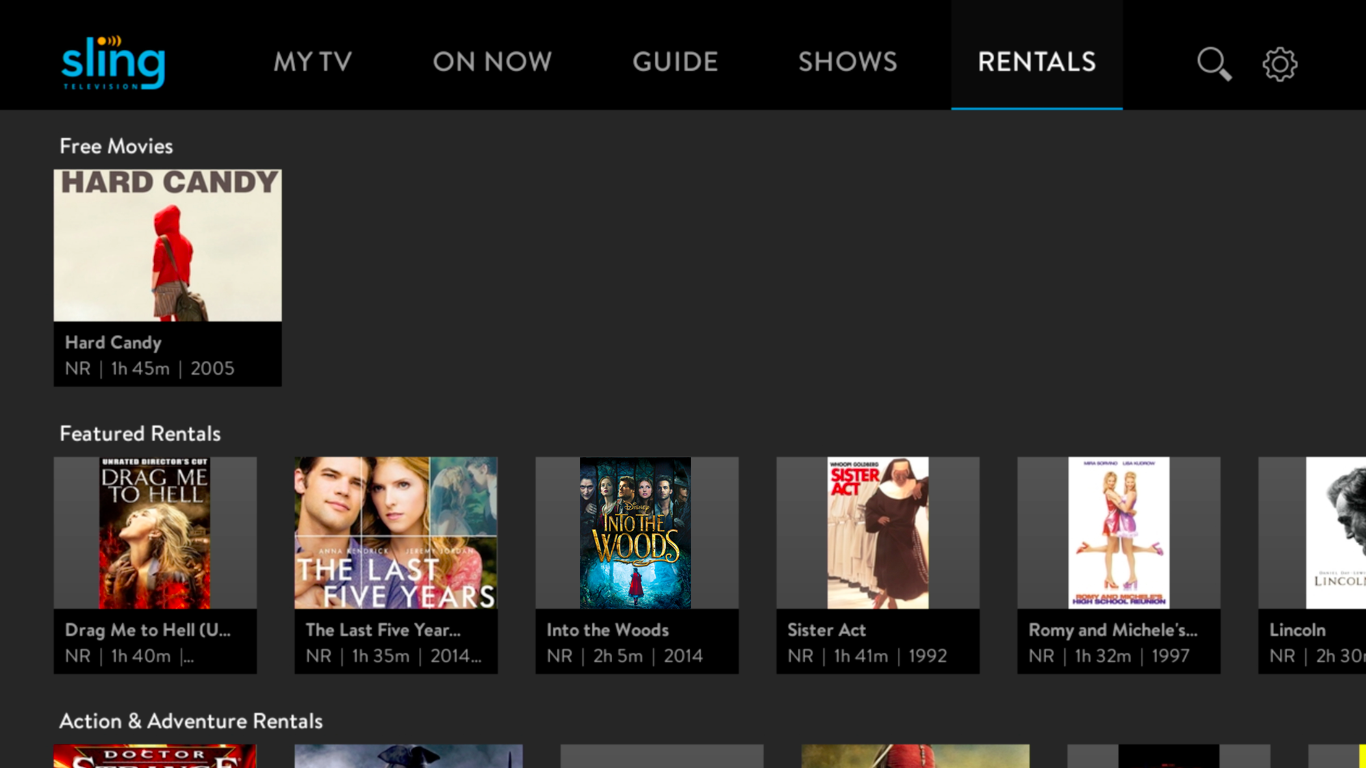The image size is (1366, 768).
Task: Click the Featured Rentals section heading
Action: 140,434
